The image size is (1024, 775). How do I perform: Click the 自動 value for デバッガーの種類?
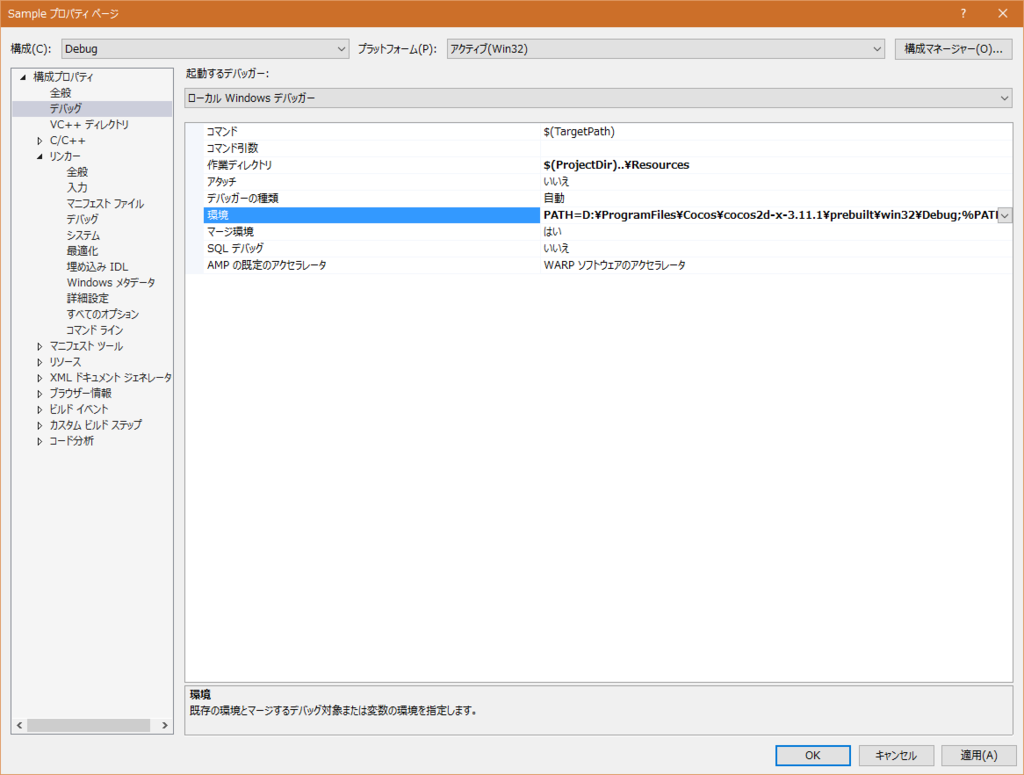pos(554,198)
